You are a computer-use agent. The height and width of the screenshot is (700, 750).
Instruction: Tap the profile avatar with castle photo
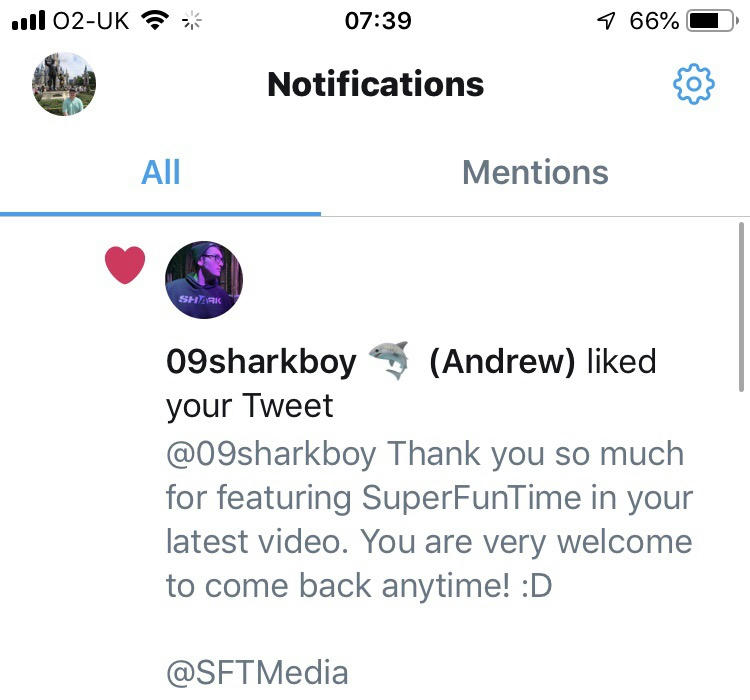[x=64, y=84]
